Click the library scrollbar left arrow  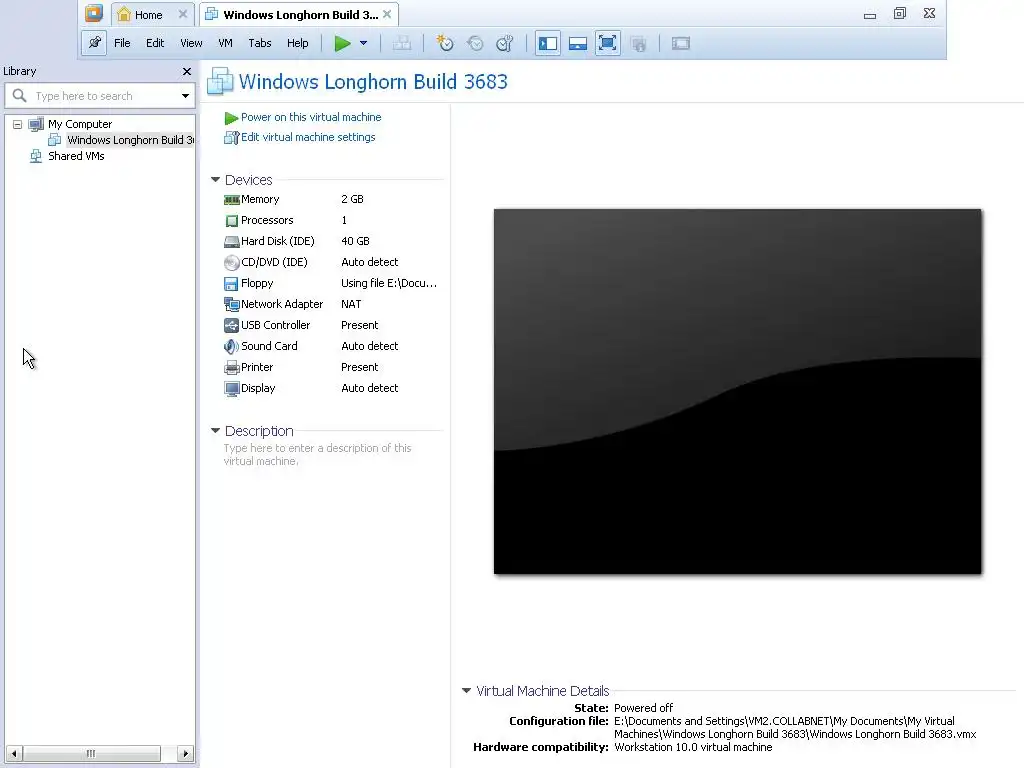click(x=14, y=754)
